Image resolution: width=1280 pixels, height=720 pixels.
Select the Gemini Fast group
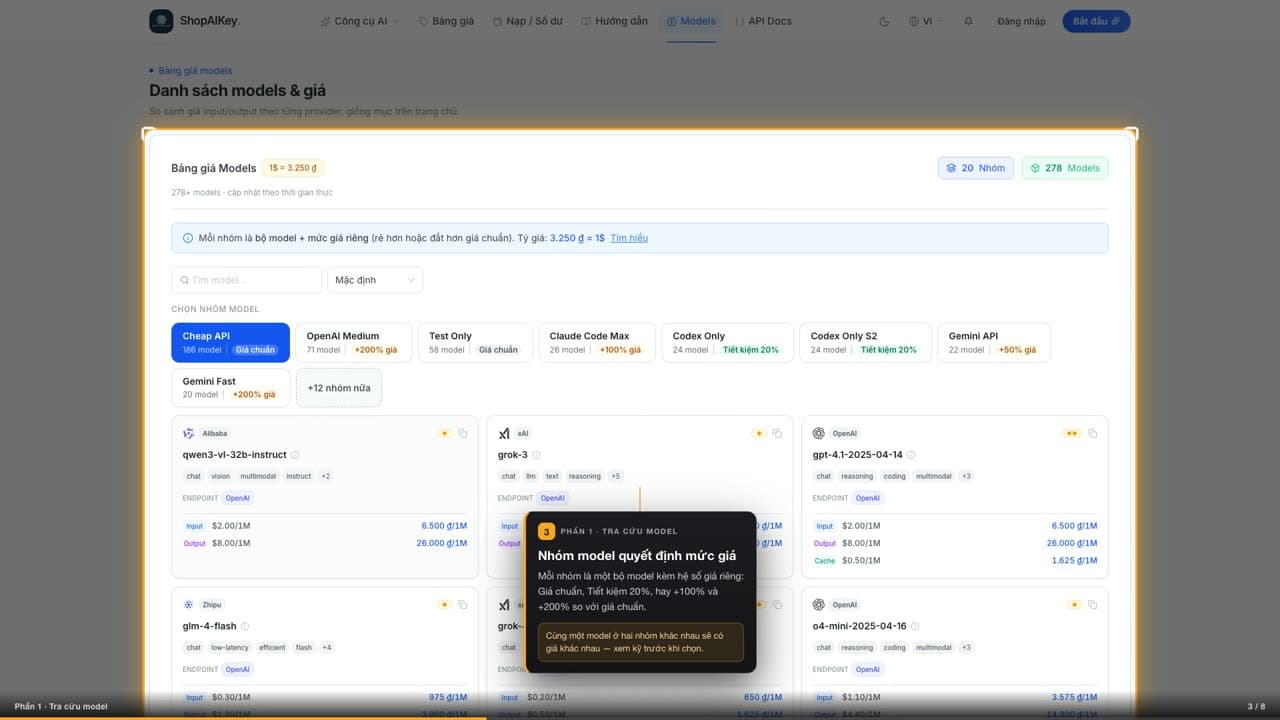tap(230, 388)
